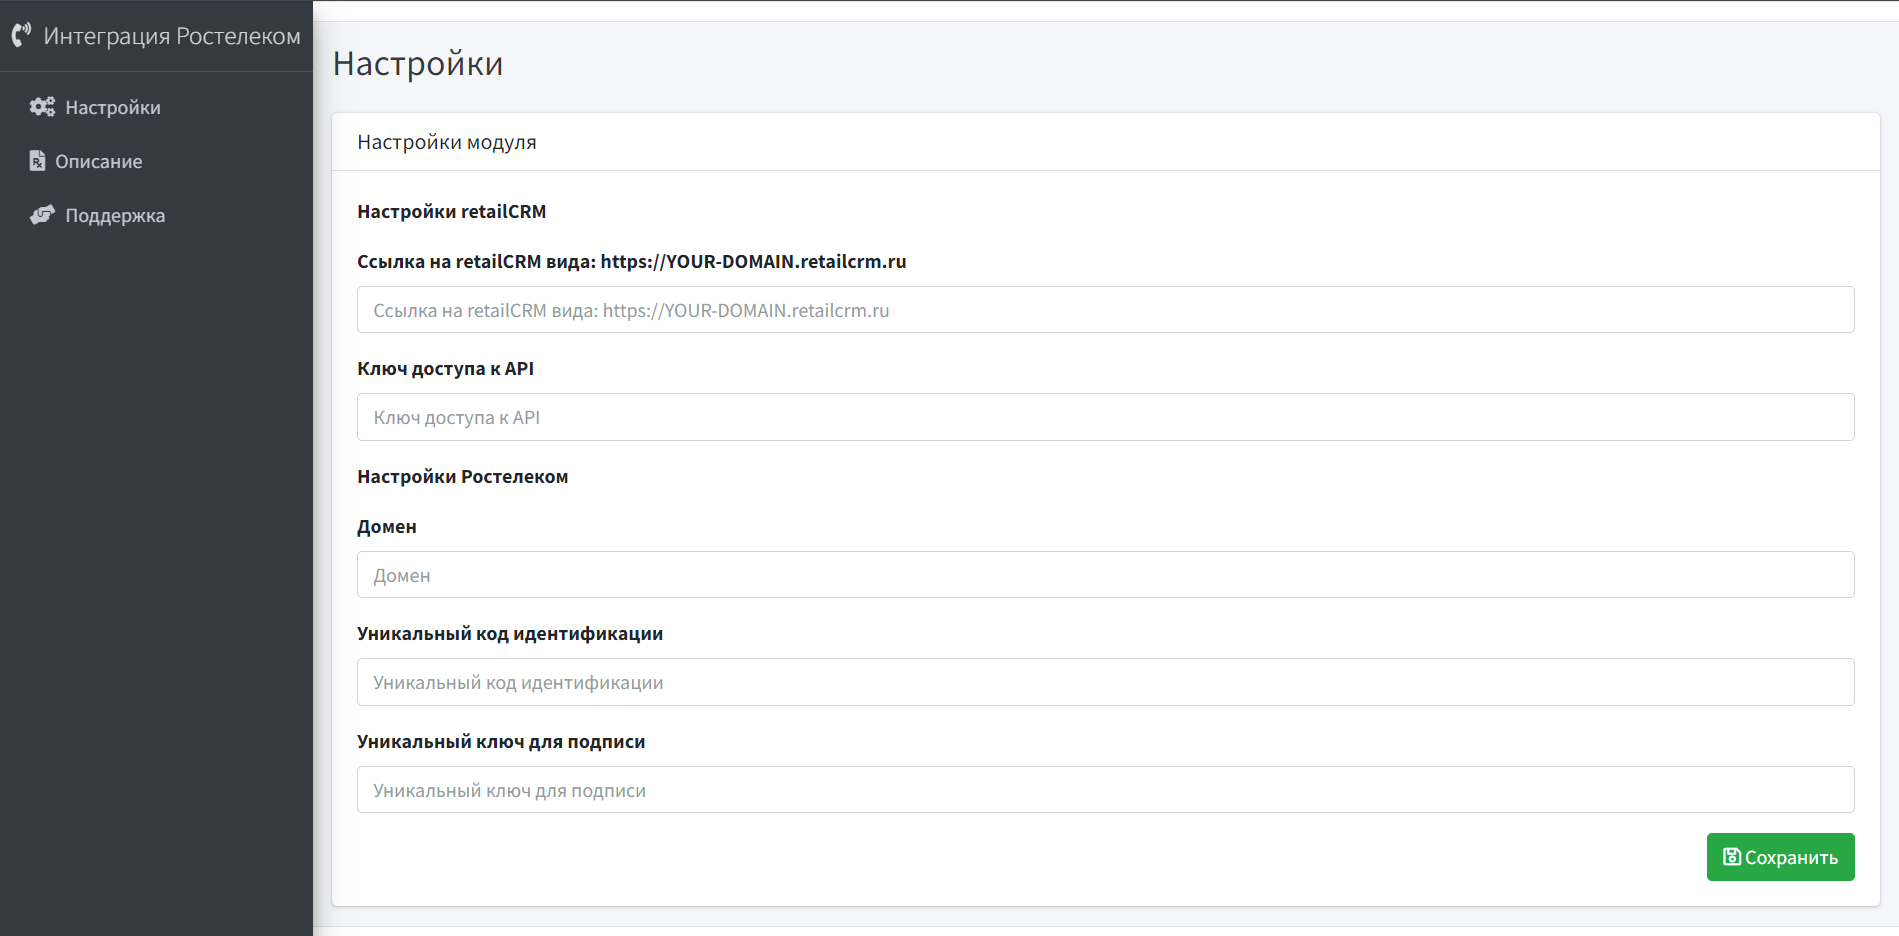
Task: Click the document icon next to Описание
Action: pyautogui.click(x=37, y=161)
